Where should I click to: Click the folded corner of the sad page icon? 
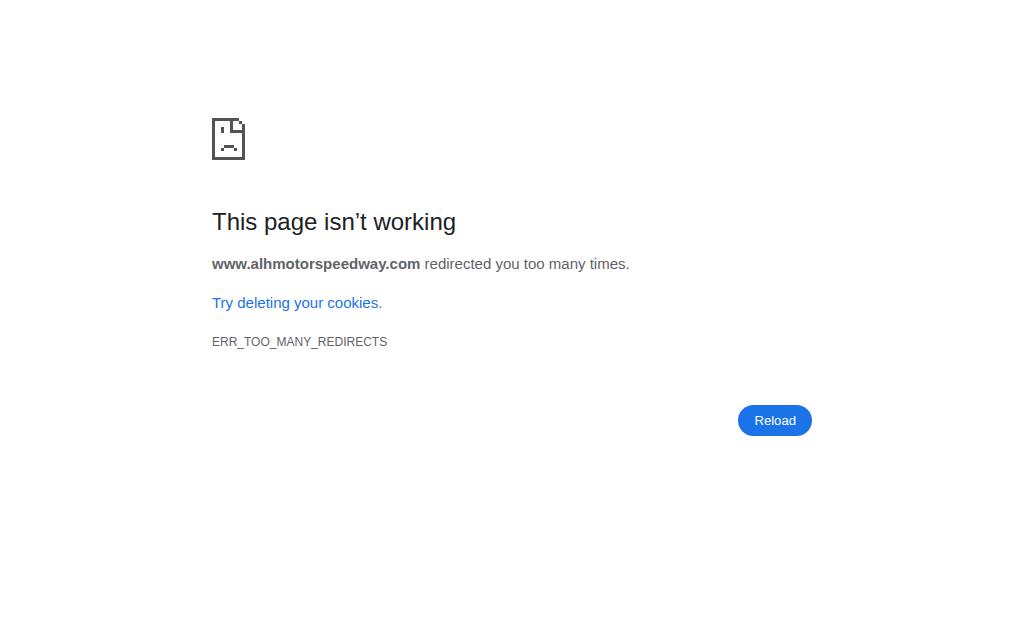pyautogui.click(x=238, y=124)
